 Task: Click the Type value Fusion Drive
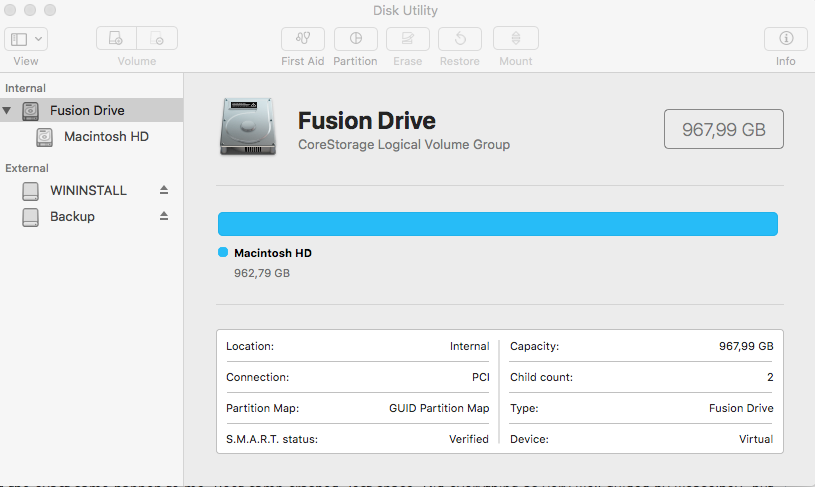[741, 409]
